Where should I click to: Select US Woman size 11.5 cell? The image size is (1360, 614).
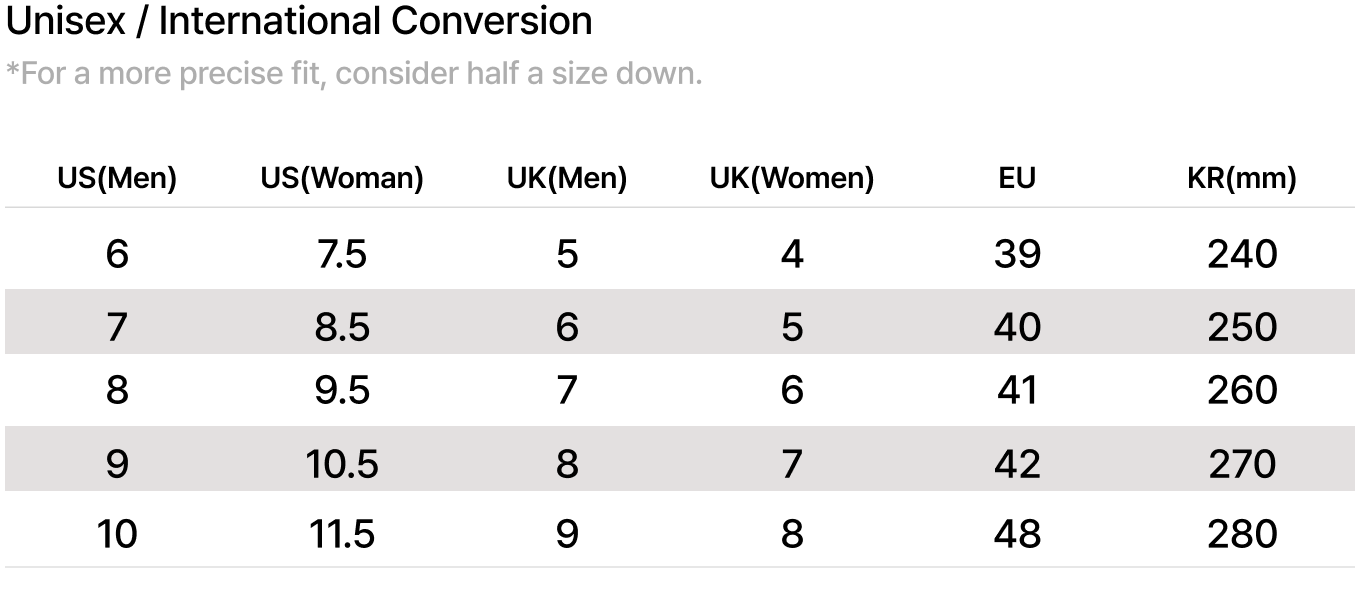point(342,534)
